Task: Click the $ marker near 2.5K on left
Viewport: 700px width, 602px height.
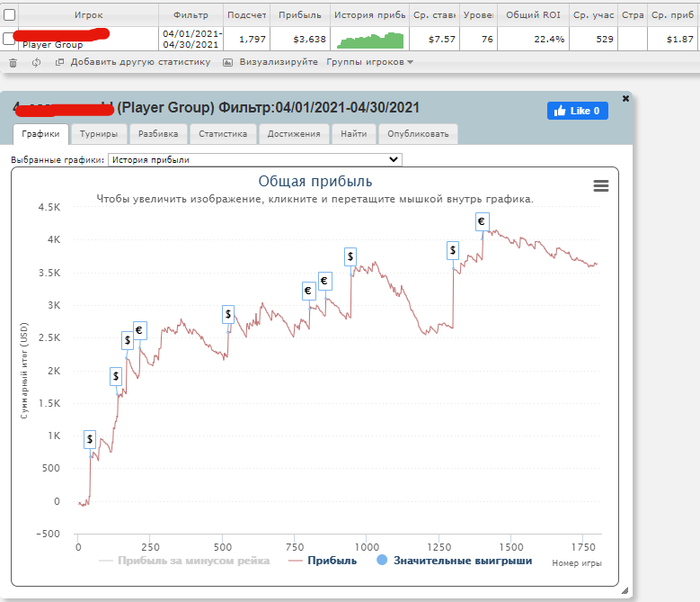Action: click(x=127, y=341)
